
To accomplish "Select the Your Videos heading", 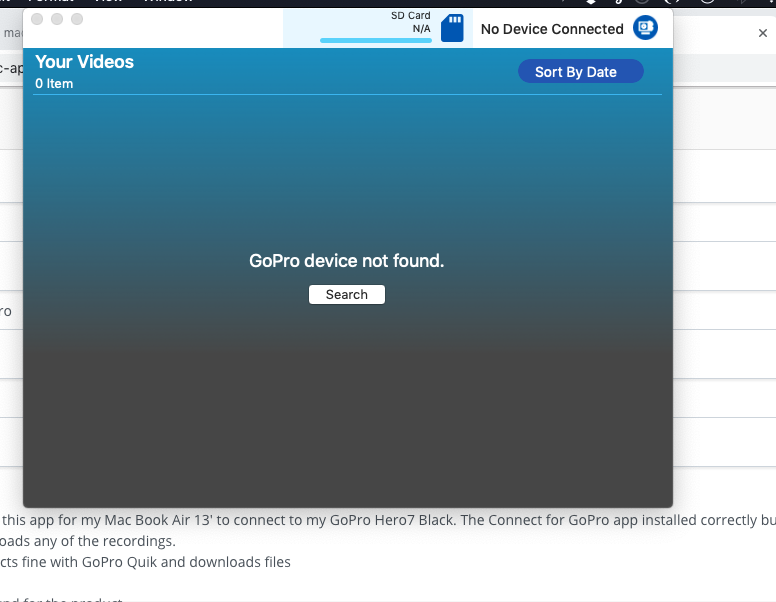I will [84, 62].
